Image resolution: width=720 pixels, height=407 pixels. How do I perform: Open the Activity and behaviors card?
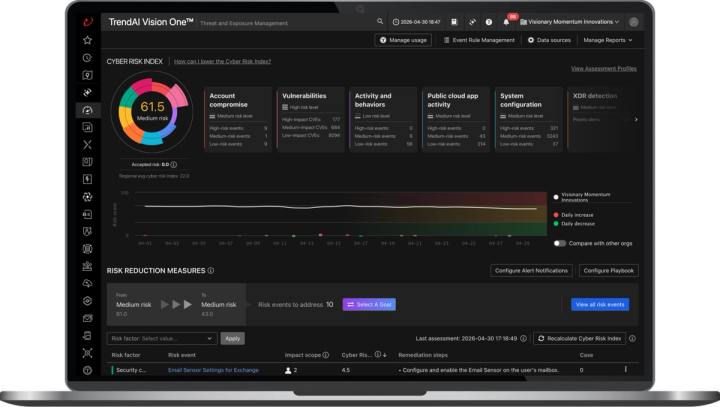point(383,119)
